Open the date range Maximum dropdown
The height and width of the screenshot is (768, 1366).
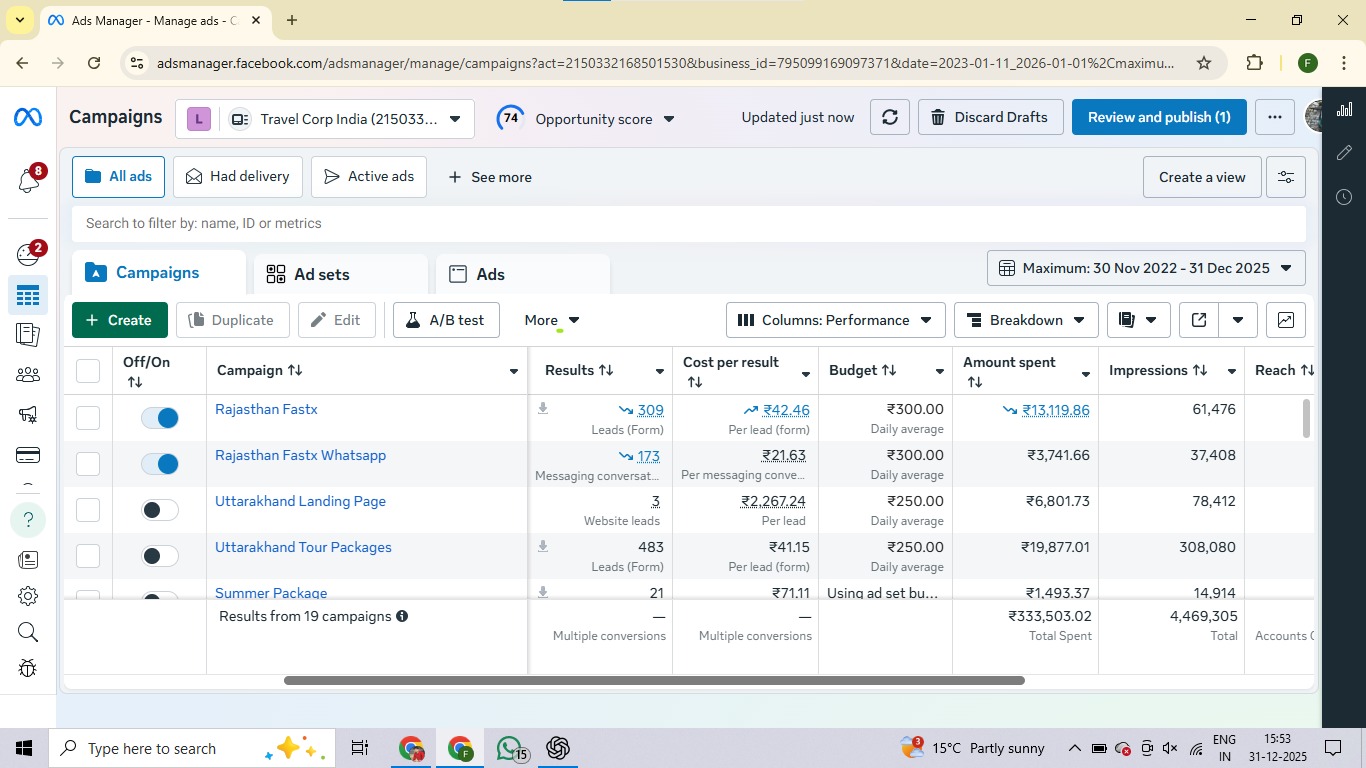pyautogui.click(x=1145, y=267)
